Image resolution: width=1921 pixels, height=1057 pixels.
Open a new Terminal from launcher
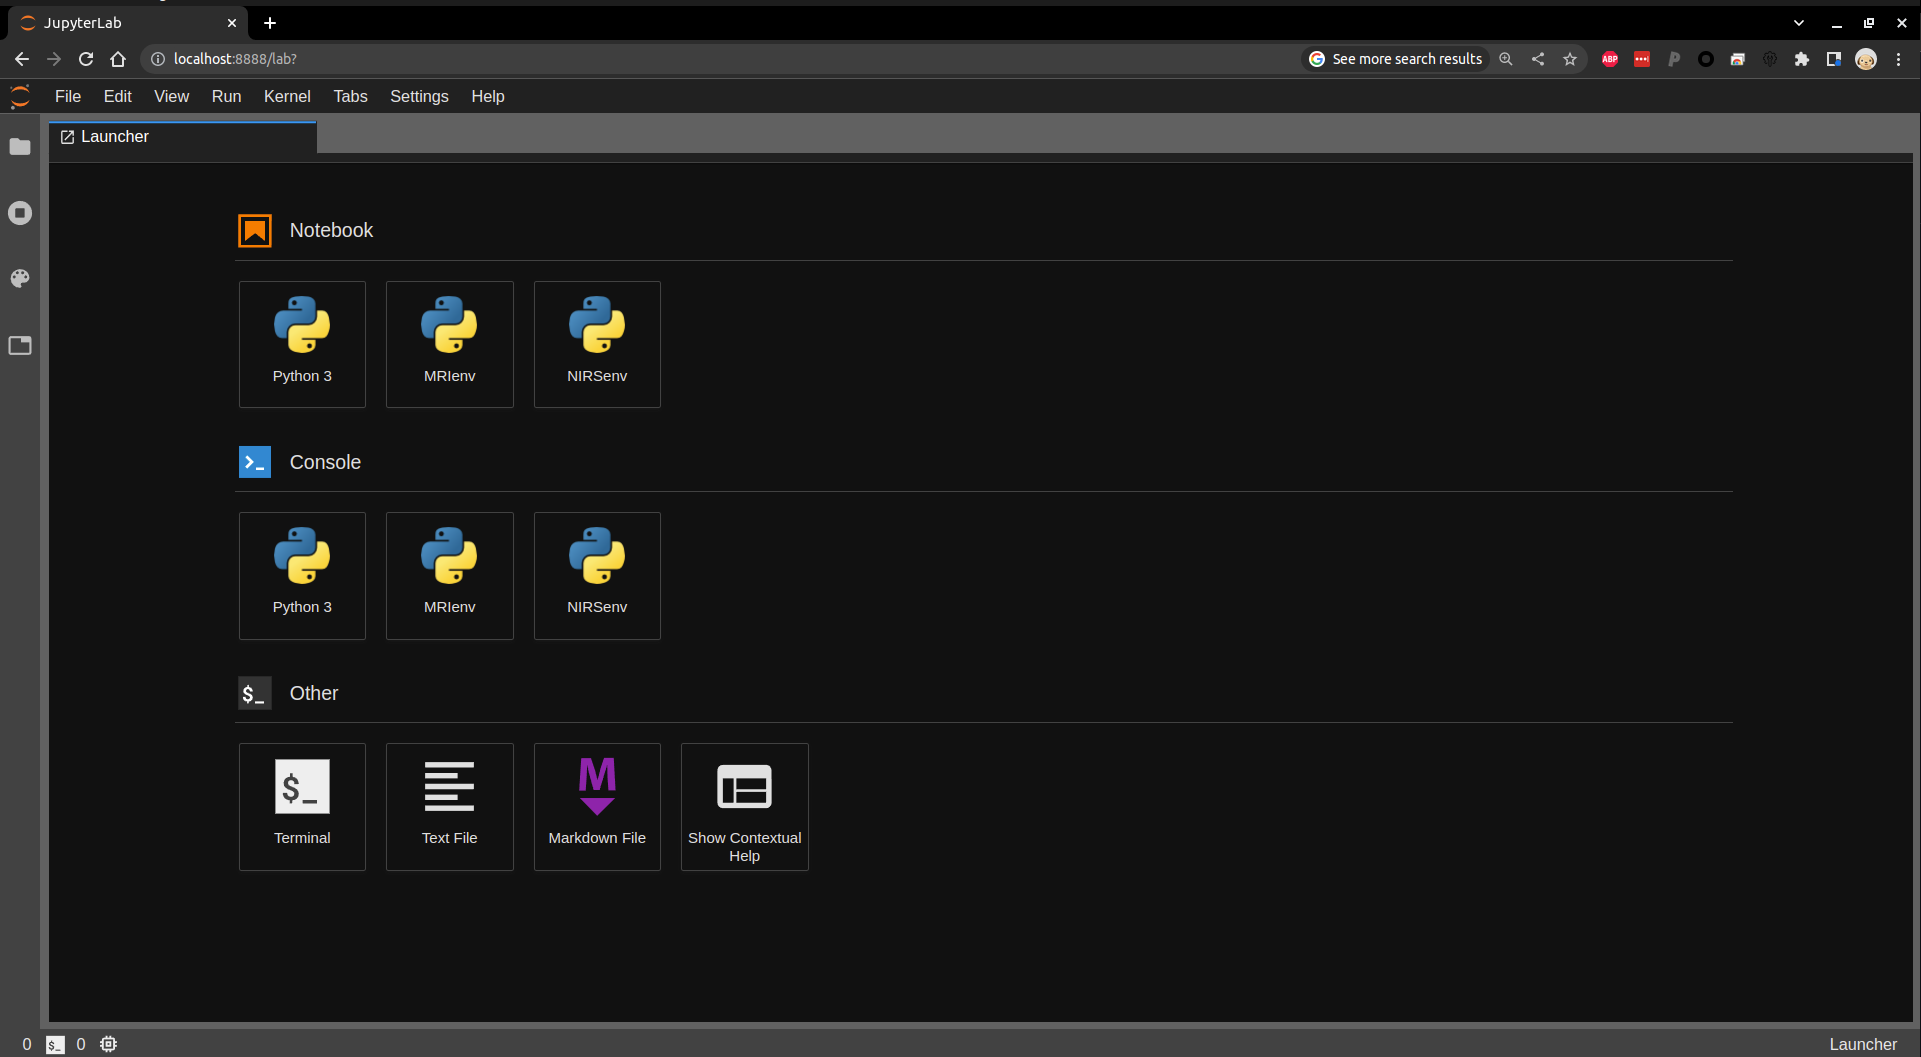pos(302,806)
